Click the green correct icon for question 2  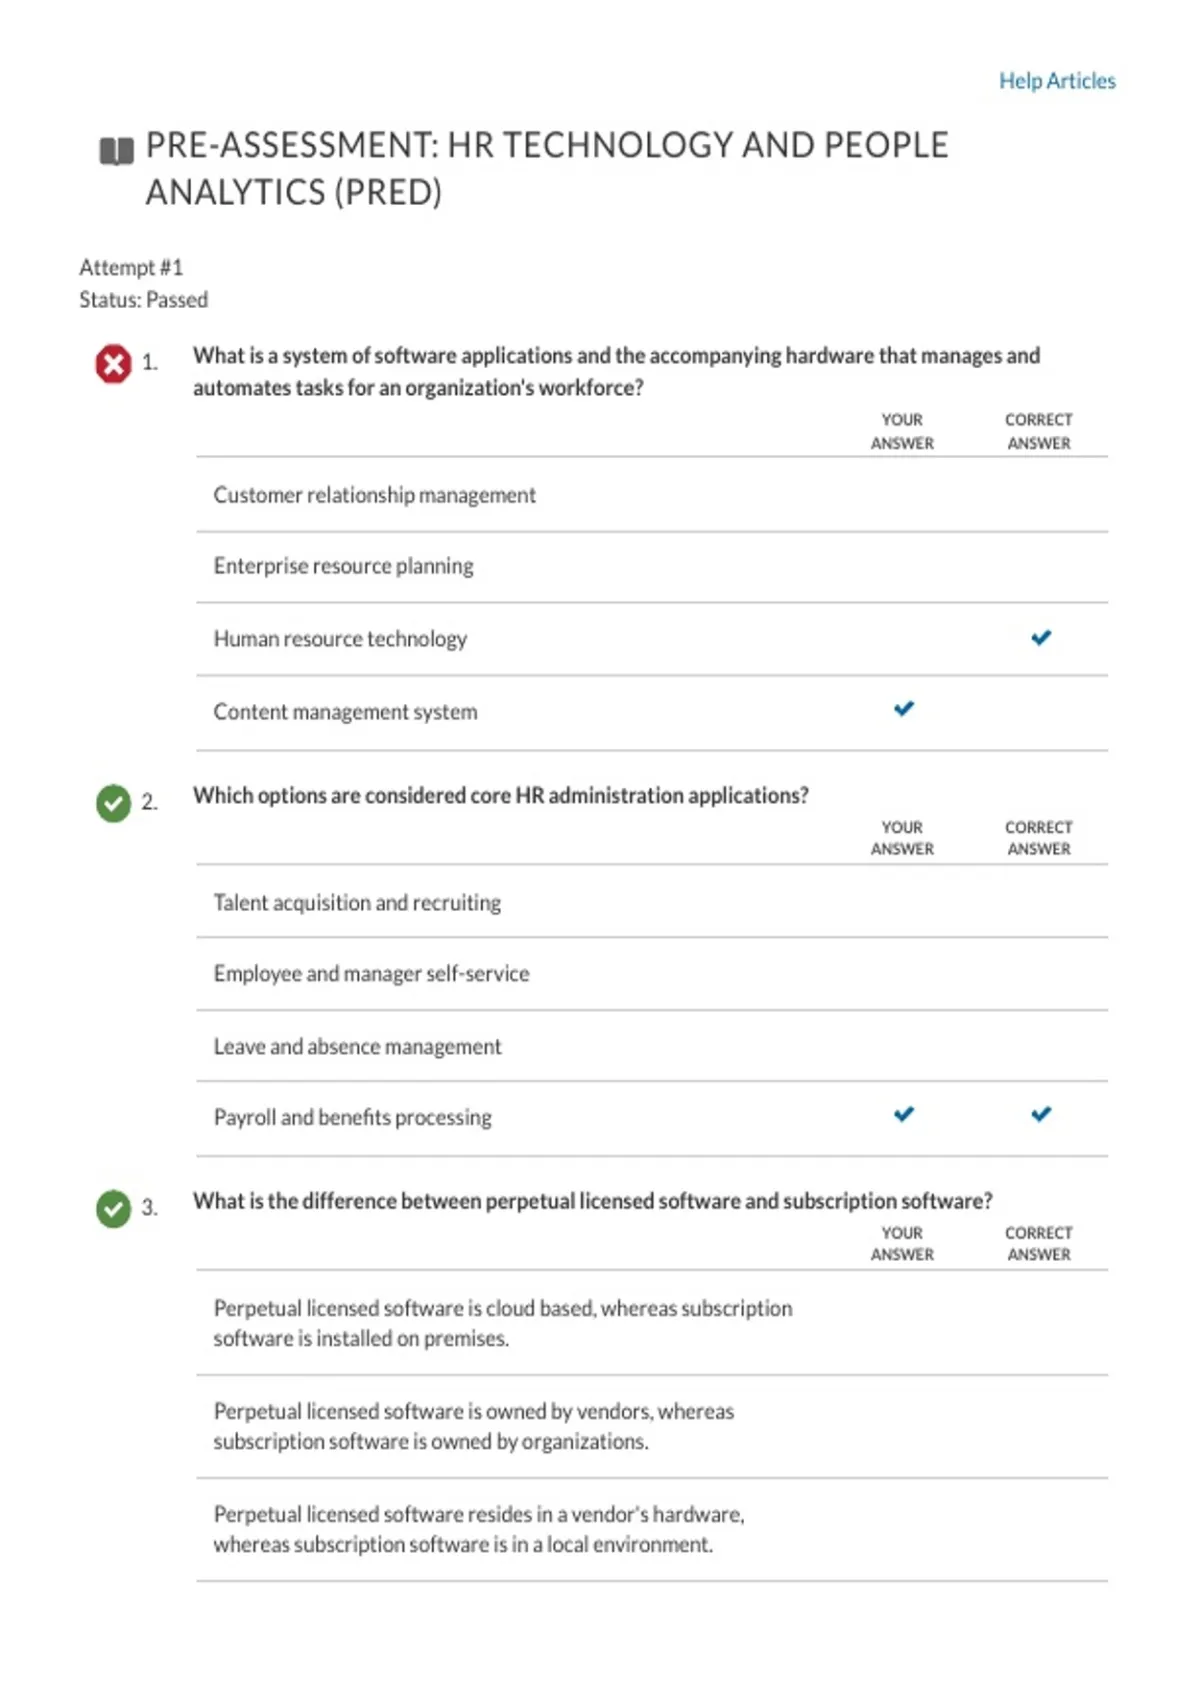coord(114,803)
